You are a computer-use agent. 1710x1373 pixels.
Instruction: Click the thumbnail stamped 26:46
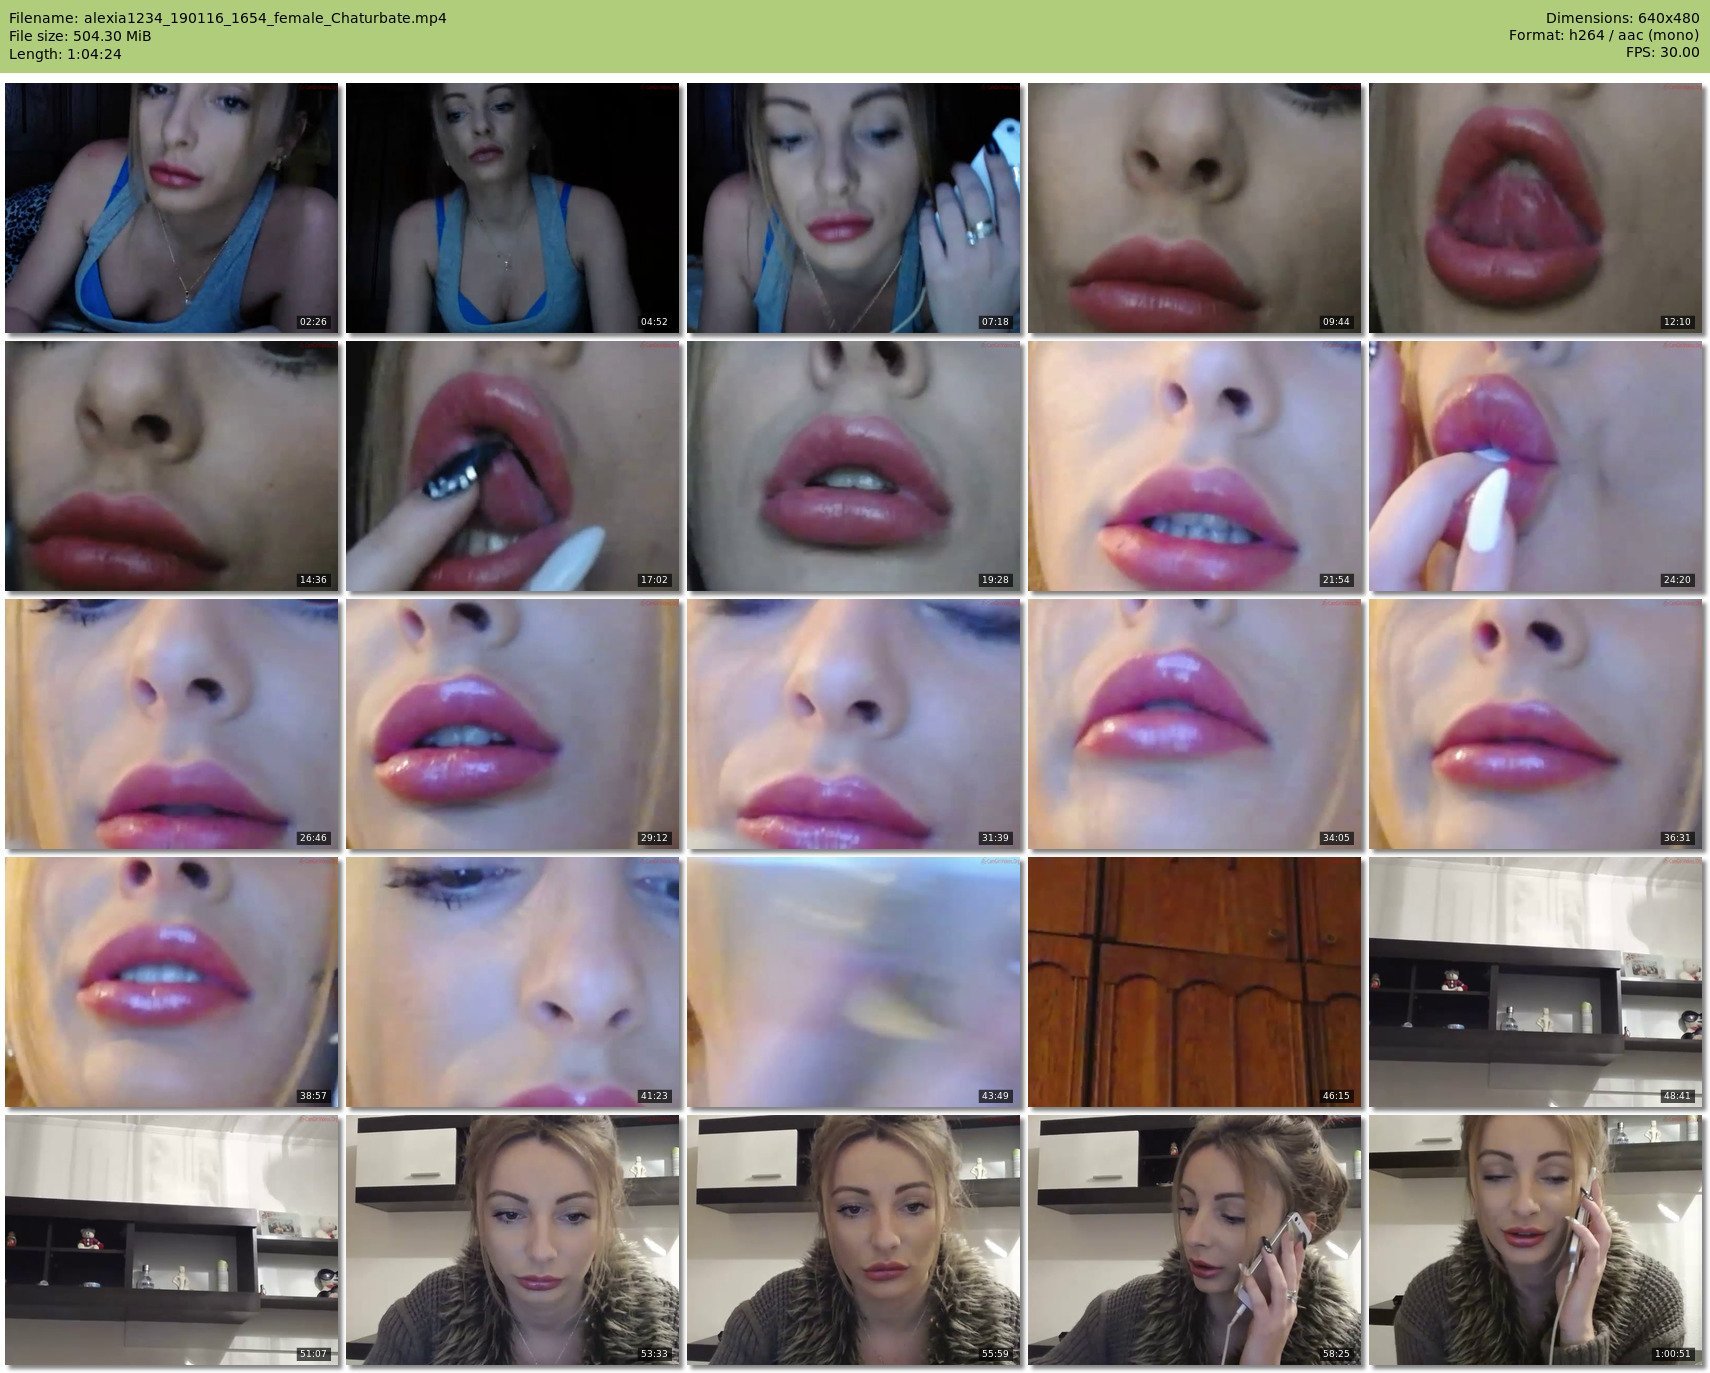coord(172,724)
